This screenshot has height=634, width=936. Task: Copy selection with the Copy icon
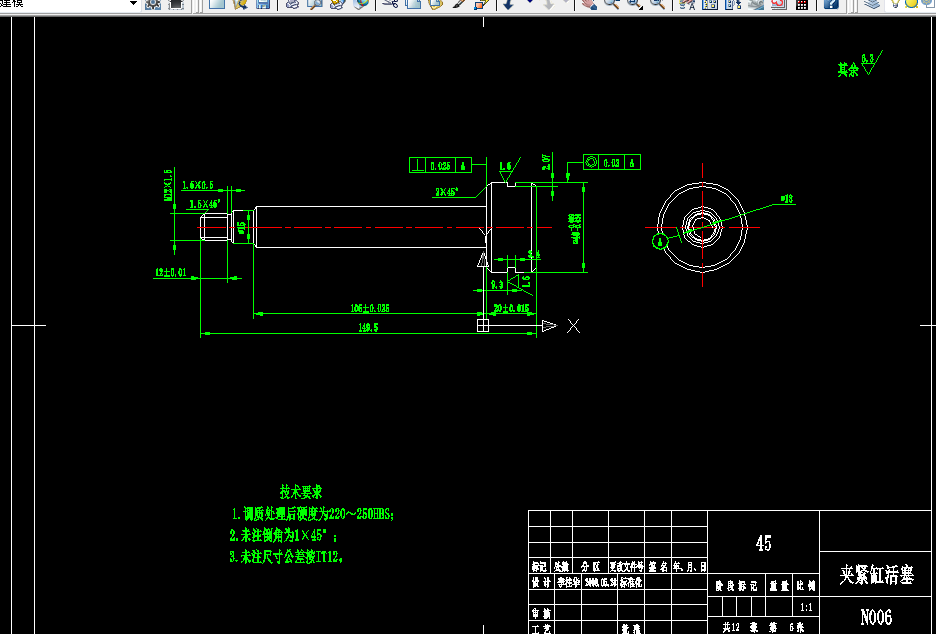pos(413,4)
